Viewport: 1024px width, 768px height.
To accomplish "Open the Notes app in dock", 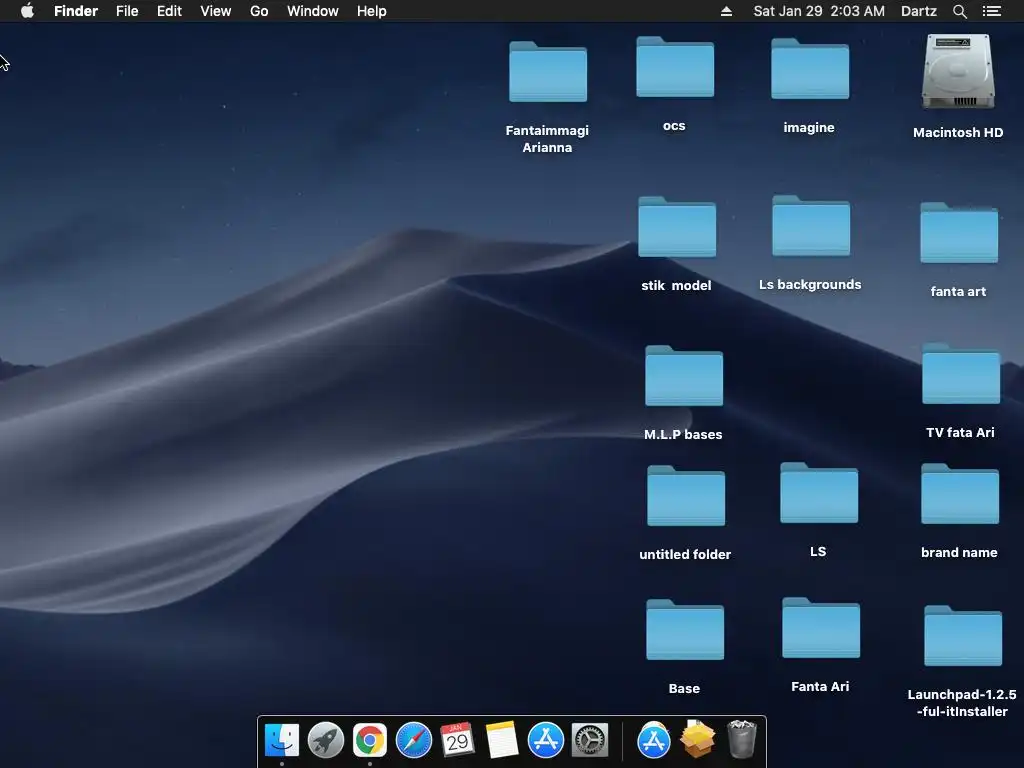I will tap(502, 741).
